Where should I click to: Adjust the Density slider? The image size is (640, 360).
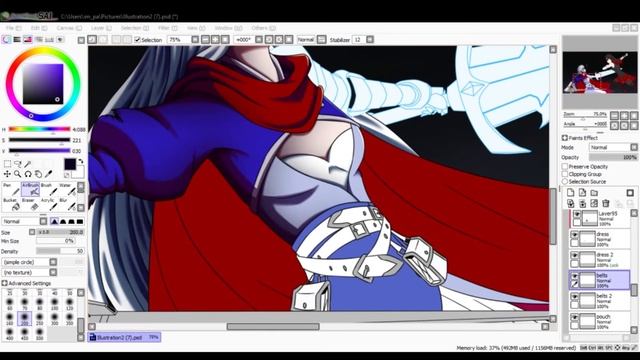click(60, 251)
